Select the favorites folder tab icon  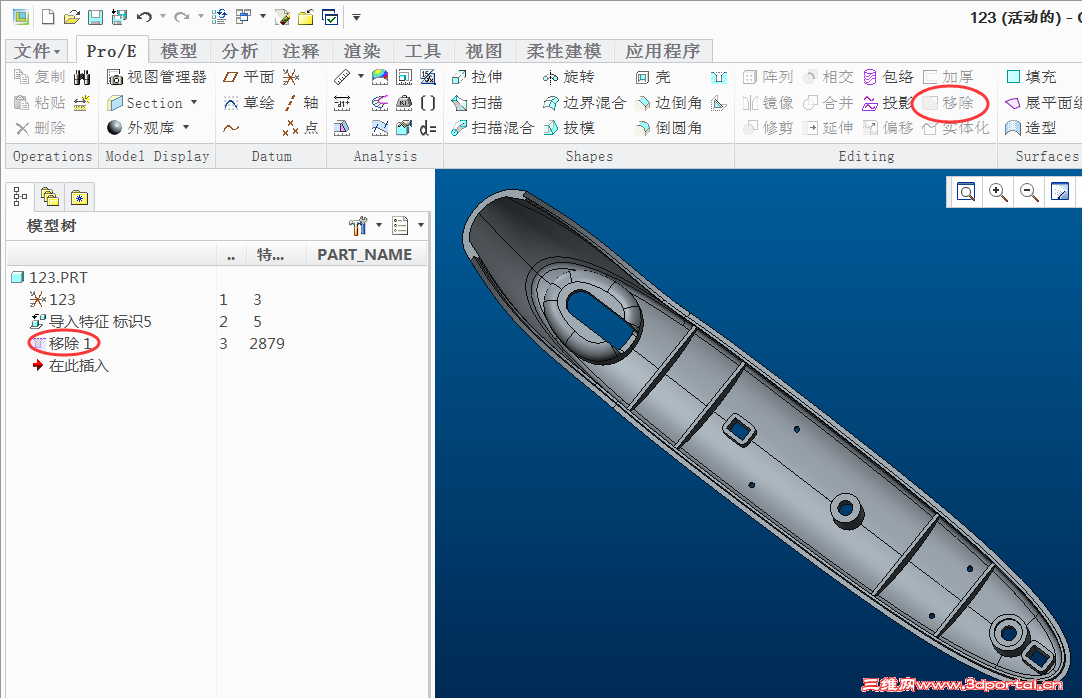[x=79, y=198]
